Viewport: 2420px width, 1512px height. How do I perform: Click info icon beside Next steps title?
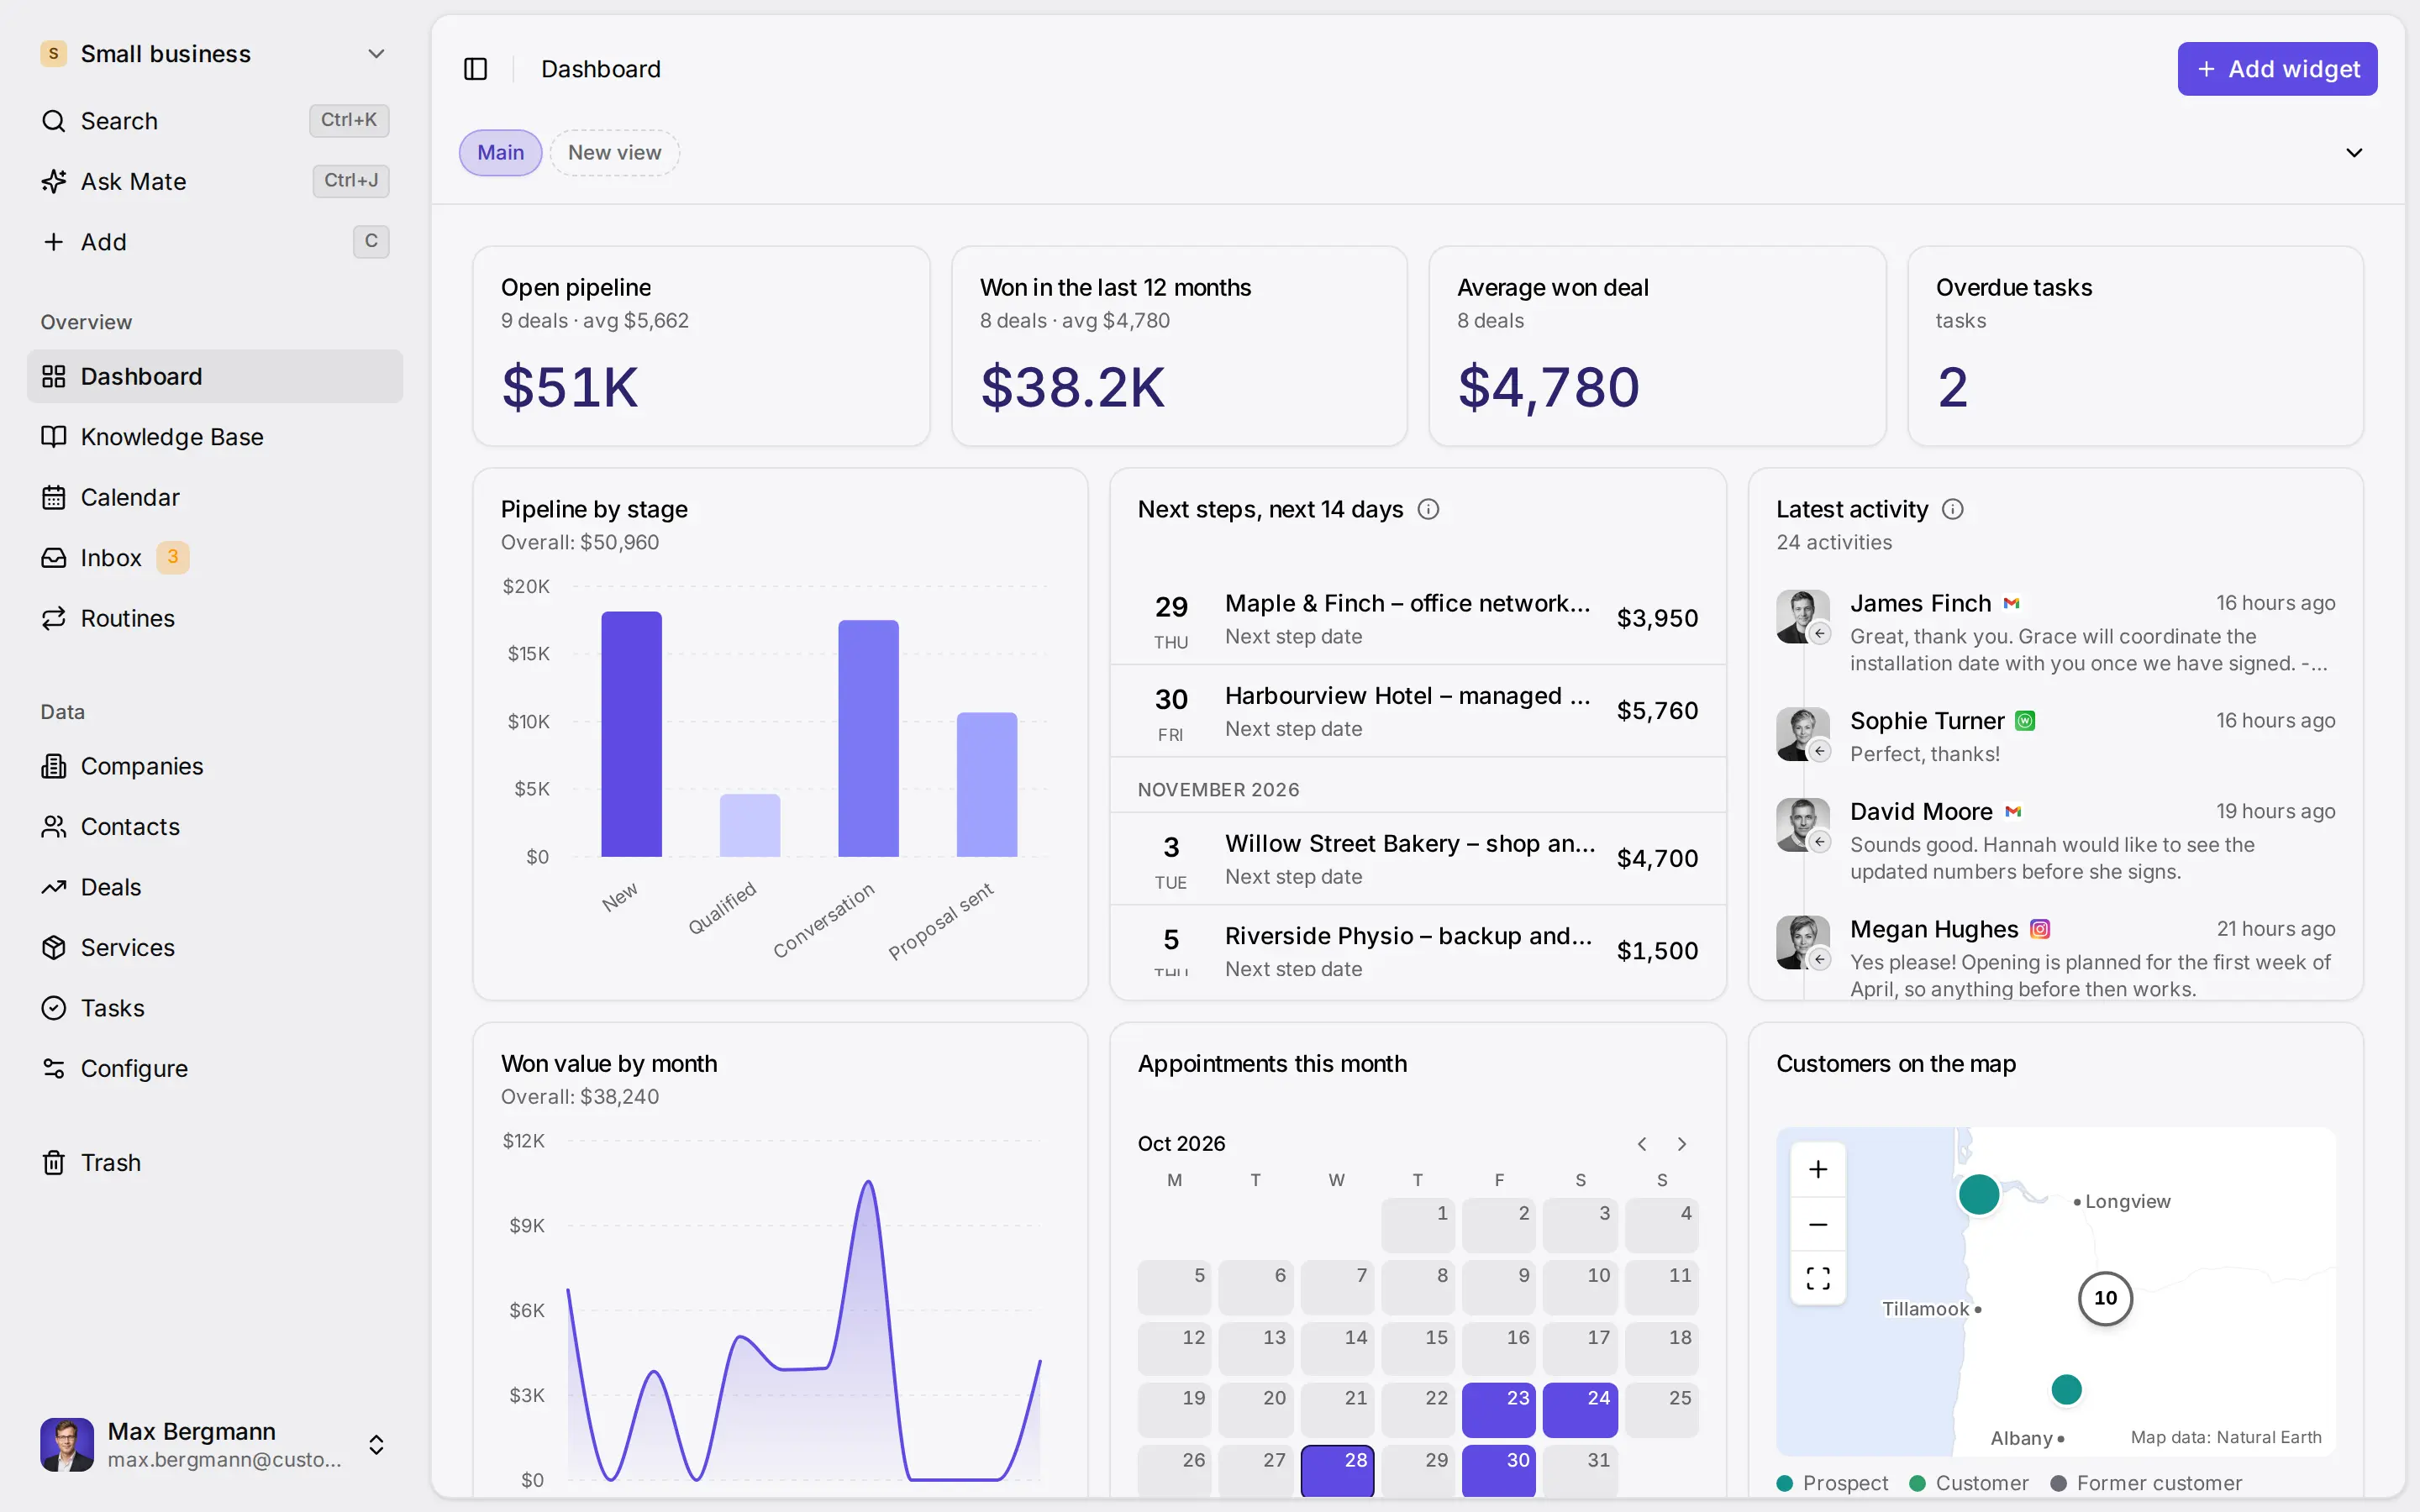[1428, 509]
